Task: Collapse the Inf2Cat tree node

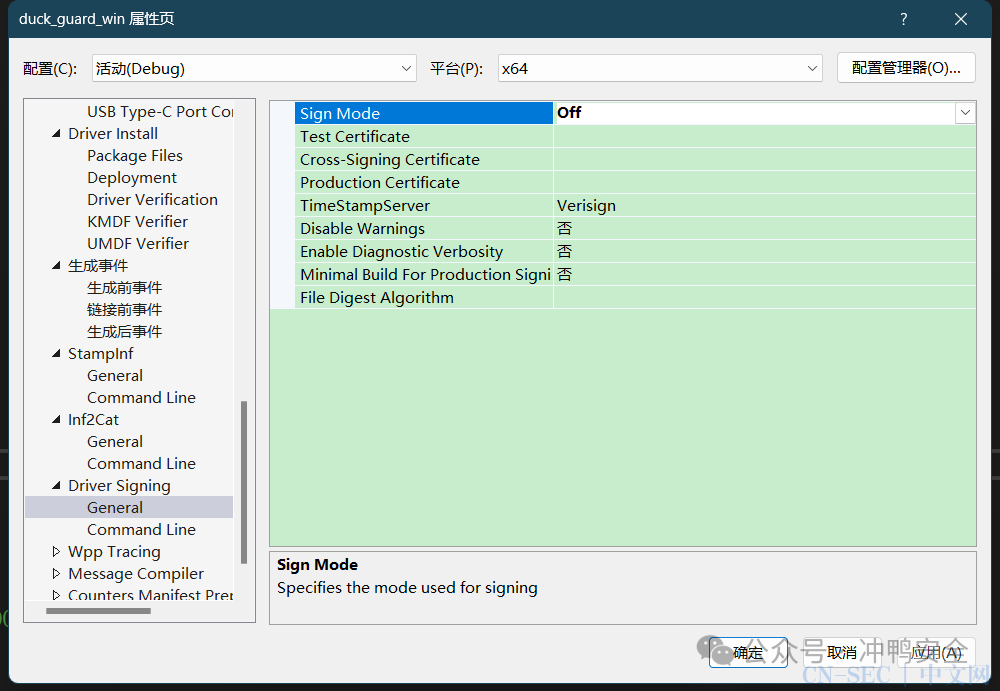Action: 56,419
